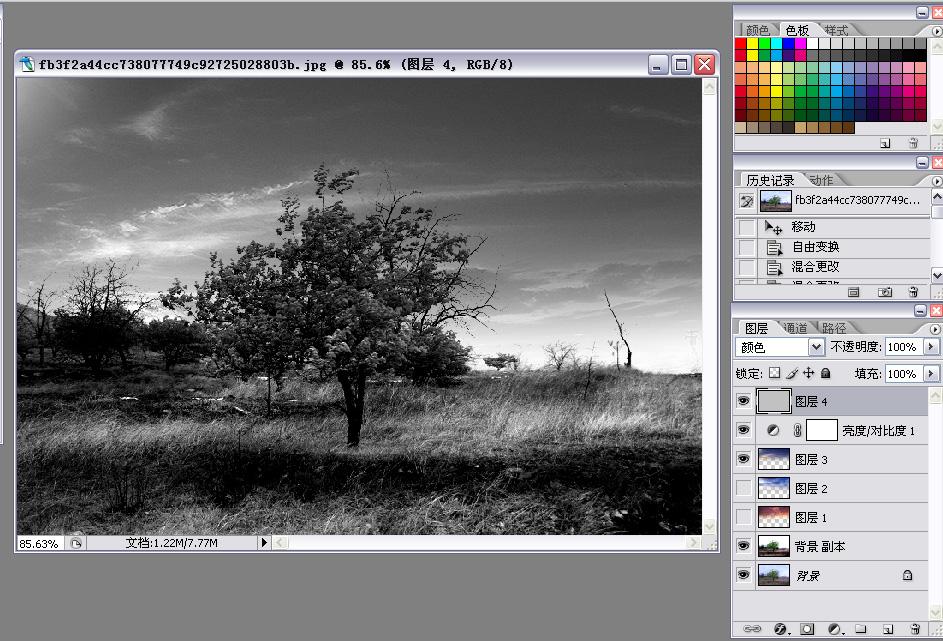Lock image pixels brush icon
Image resolution: width=943 pixels, height=641 pixels.
pos(791,373)
